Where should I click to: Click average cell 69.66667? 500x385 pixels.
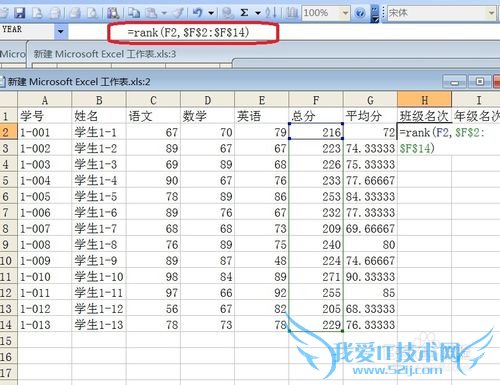click(370, 228)
